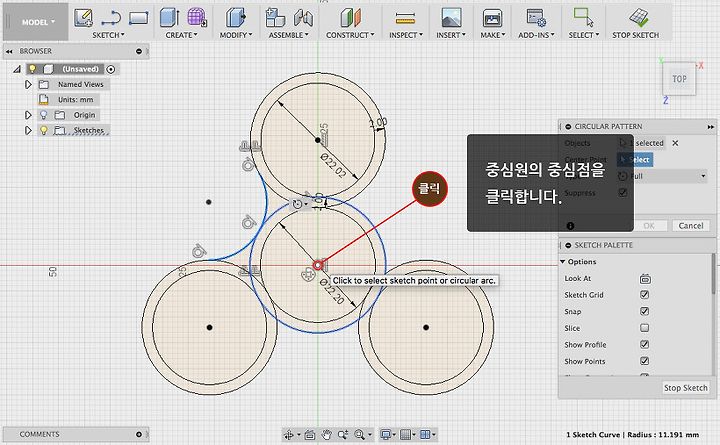
Task: Open the ASSEMBLE menu
Action: click(288, 35)
